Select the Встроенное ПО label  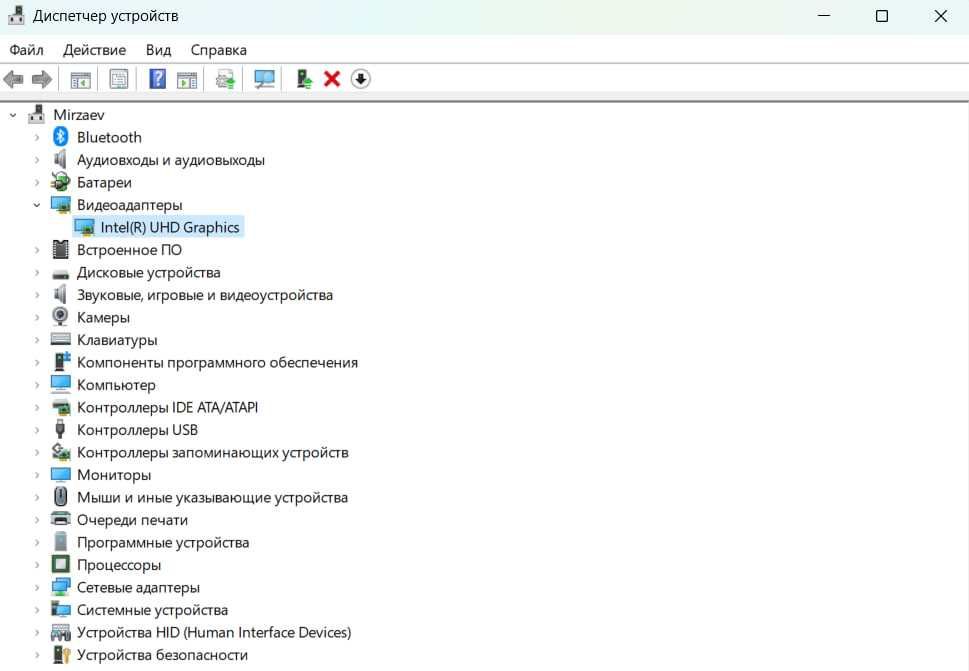pos(129,250)
